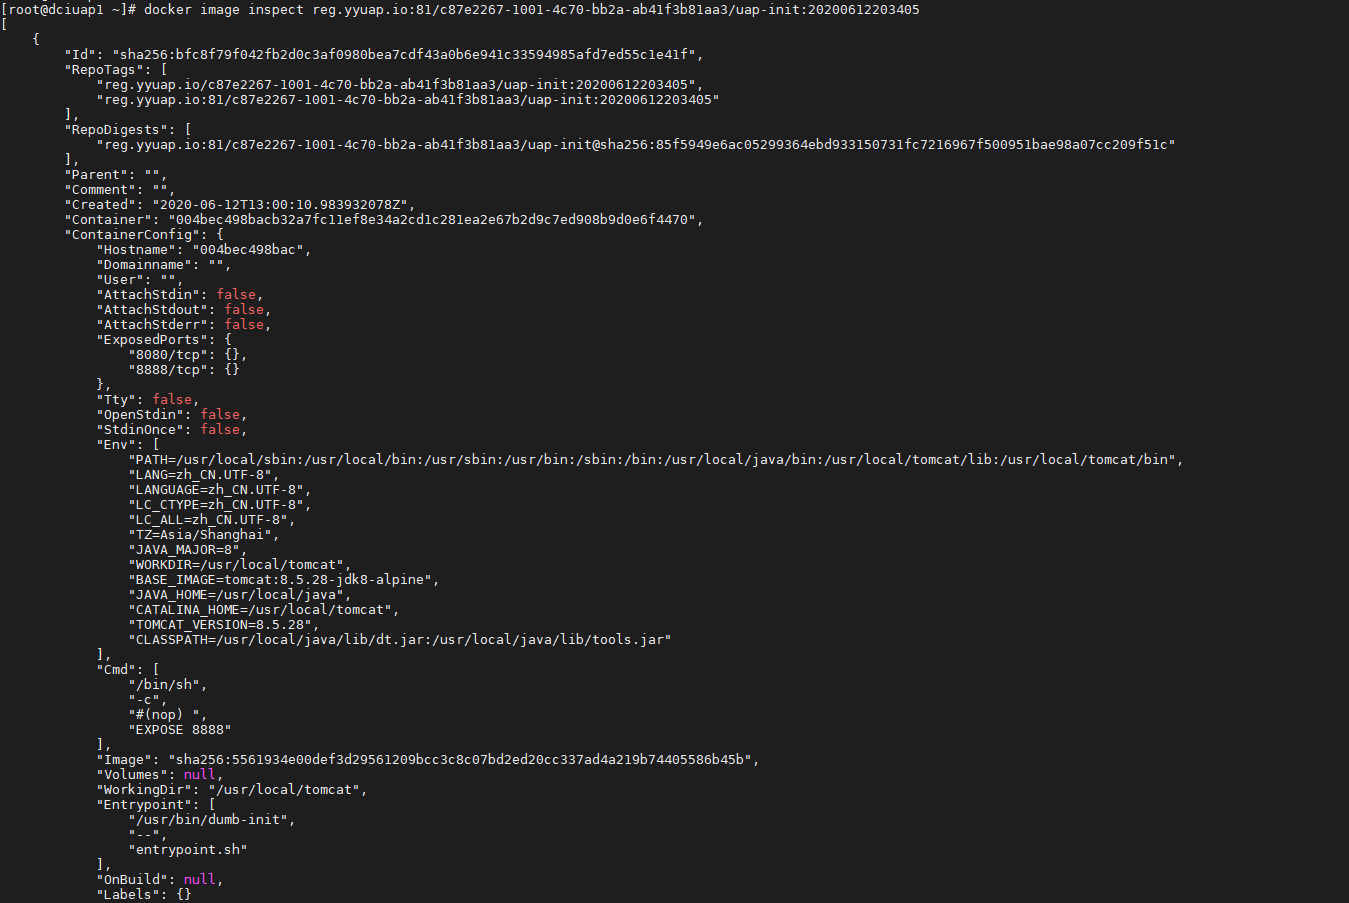
Task: Click the PATH environment variable line
Action: point(655,460)
